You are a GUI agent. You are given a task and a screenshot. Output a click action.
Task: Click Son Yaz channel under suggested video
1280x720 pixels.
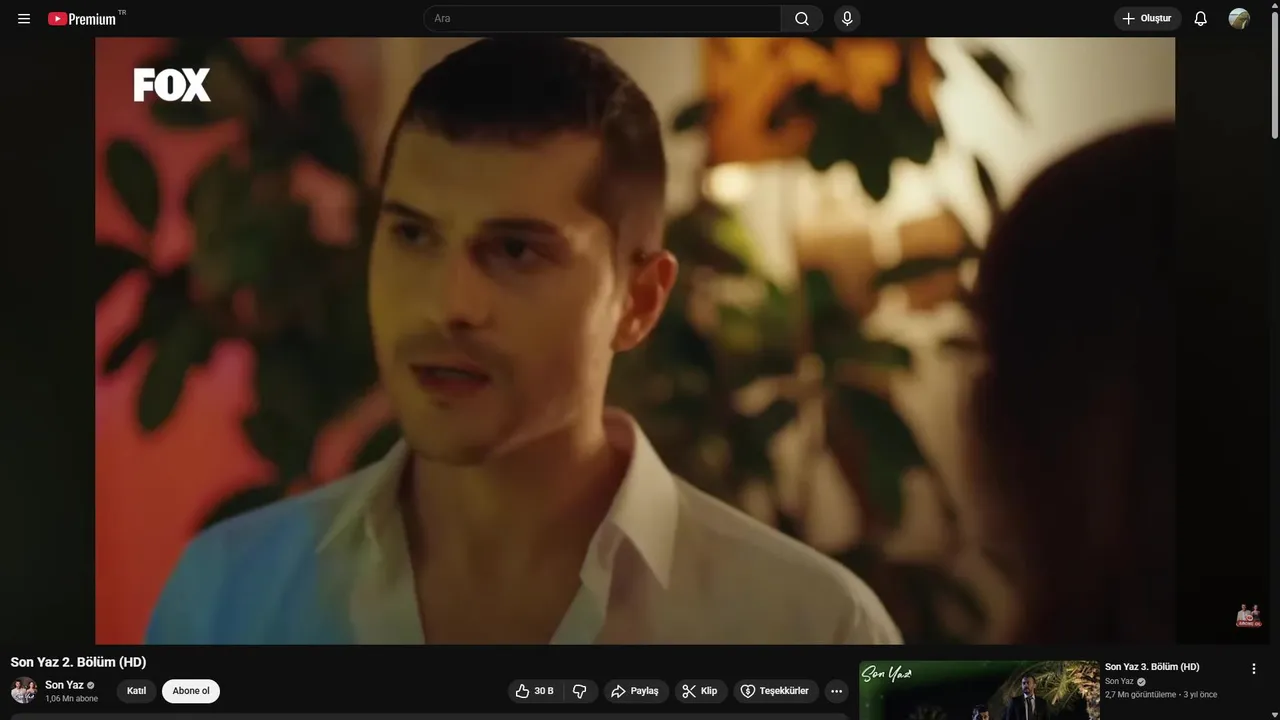1119,681
